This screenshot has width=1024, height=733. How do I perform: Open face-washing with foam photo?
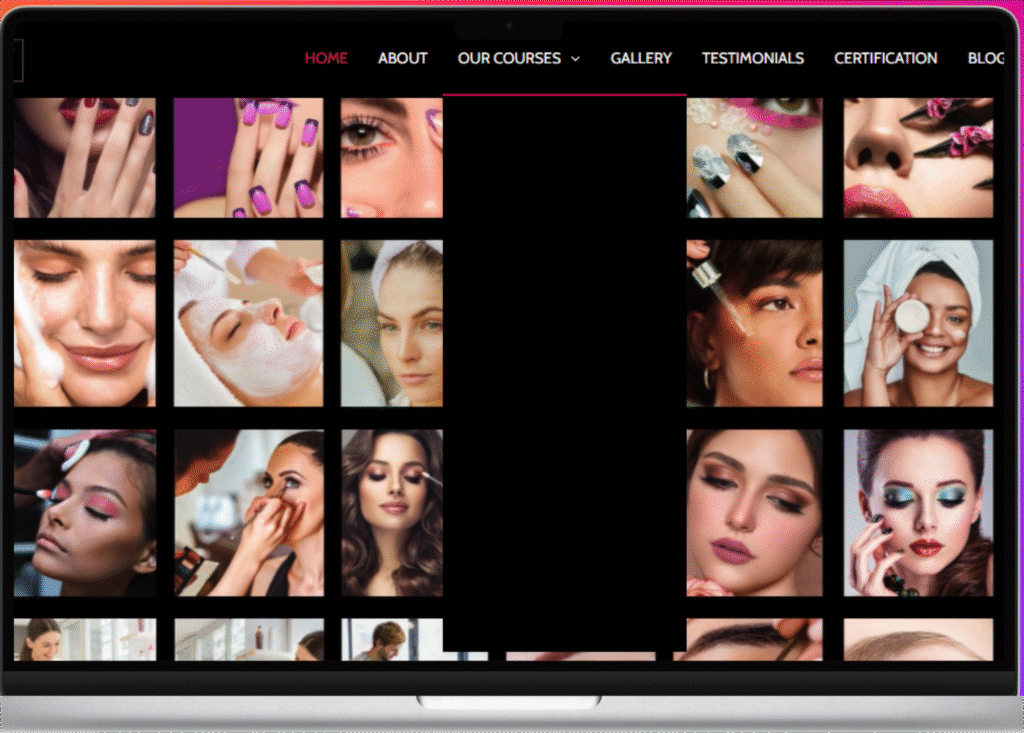point(85,323)
